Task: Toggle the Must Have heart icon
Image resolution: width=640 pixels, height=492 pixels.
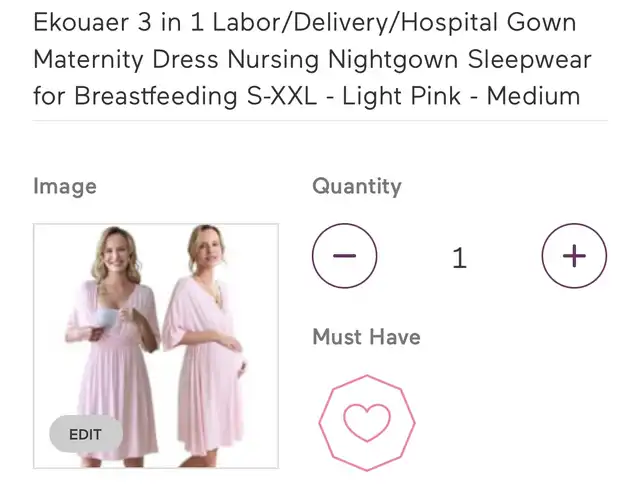Action: pos(367,423)
